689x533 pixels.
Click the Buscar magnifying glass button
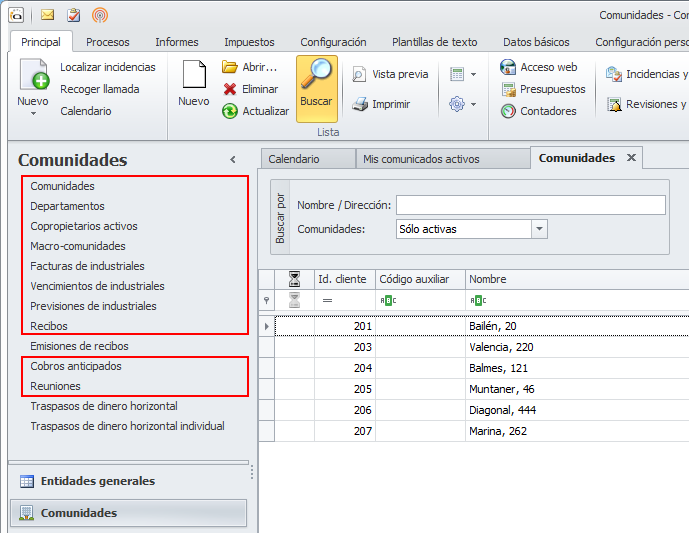(317, 88)
